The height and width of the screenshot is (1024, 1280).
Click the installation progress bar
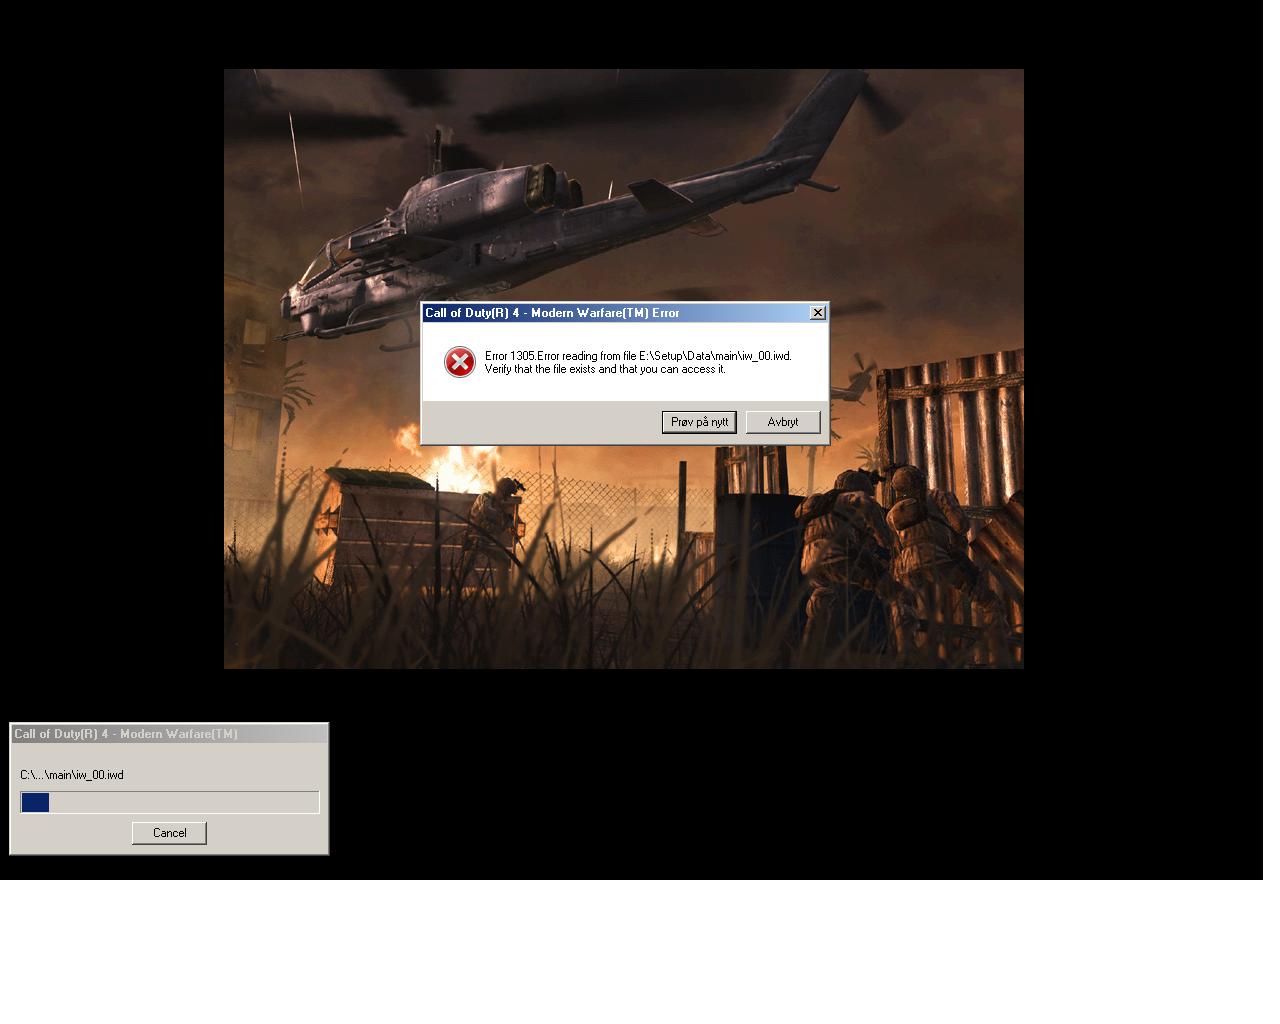click(x=170, y=802)
